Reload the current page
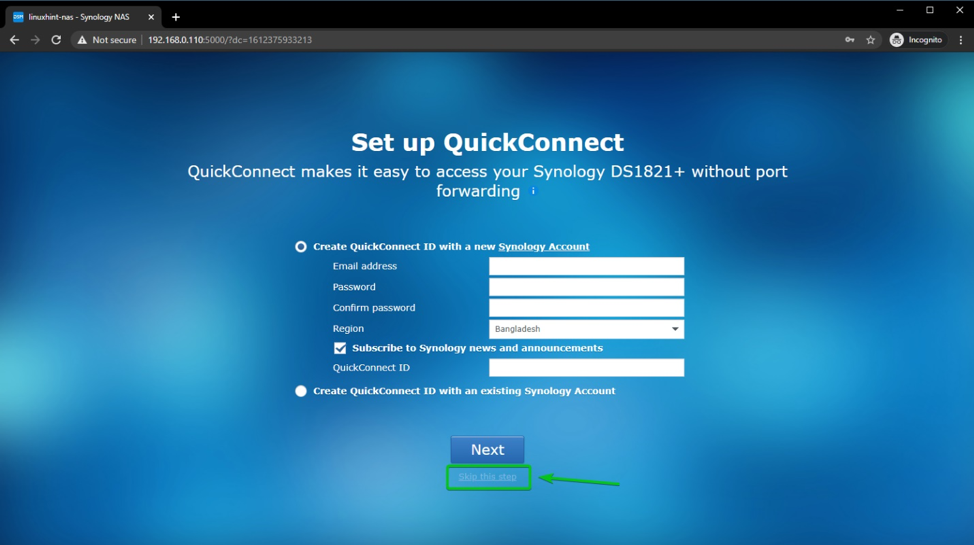The width and height of the screenshot is (974, 545). (x=56, y=40)
